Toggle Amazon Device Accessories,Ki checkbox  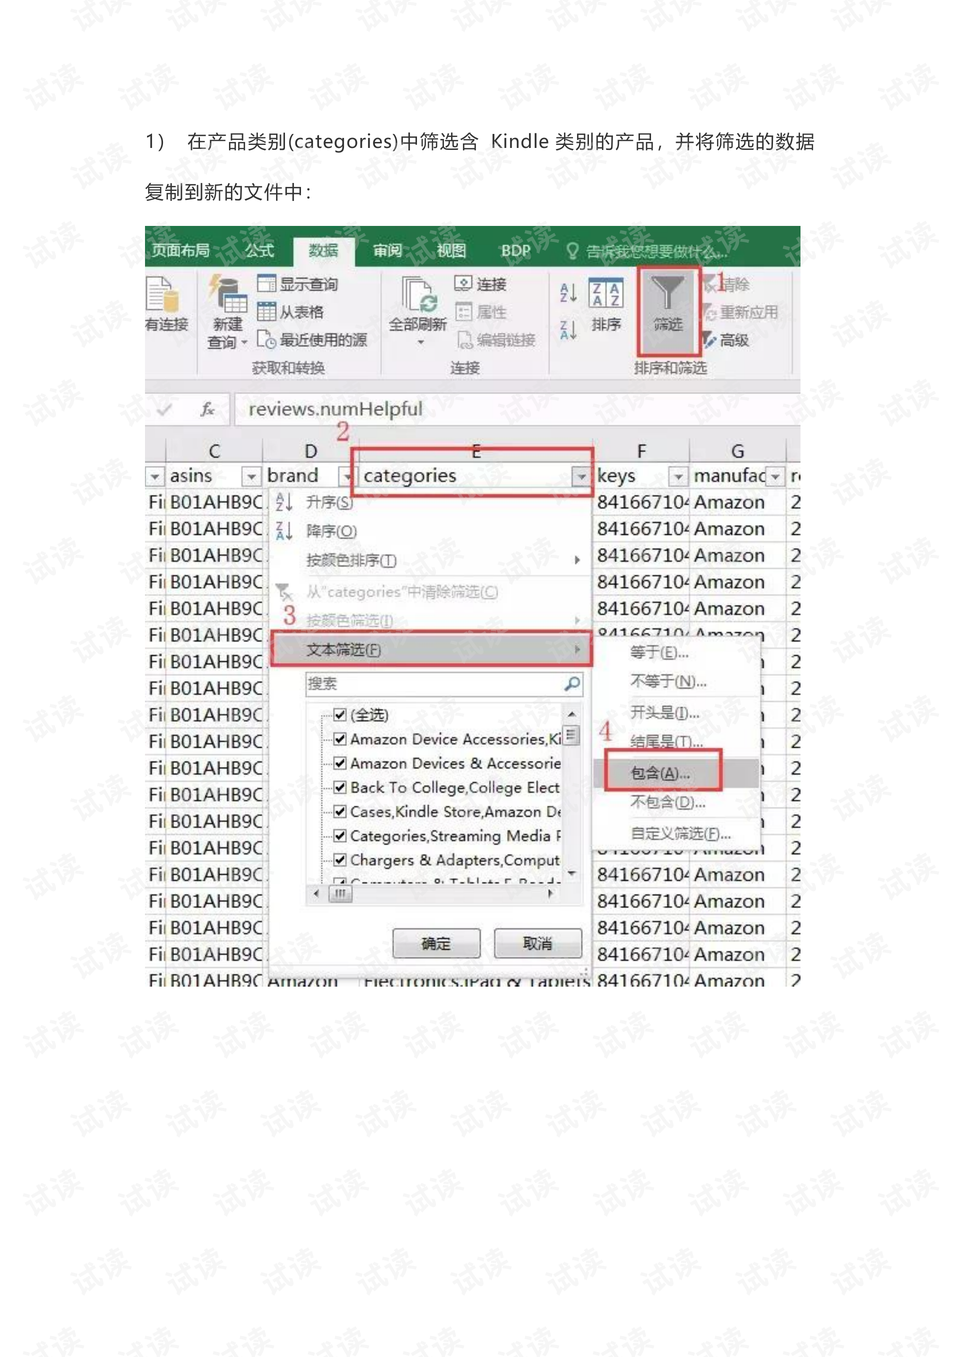coord(340,739)
